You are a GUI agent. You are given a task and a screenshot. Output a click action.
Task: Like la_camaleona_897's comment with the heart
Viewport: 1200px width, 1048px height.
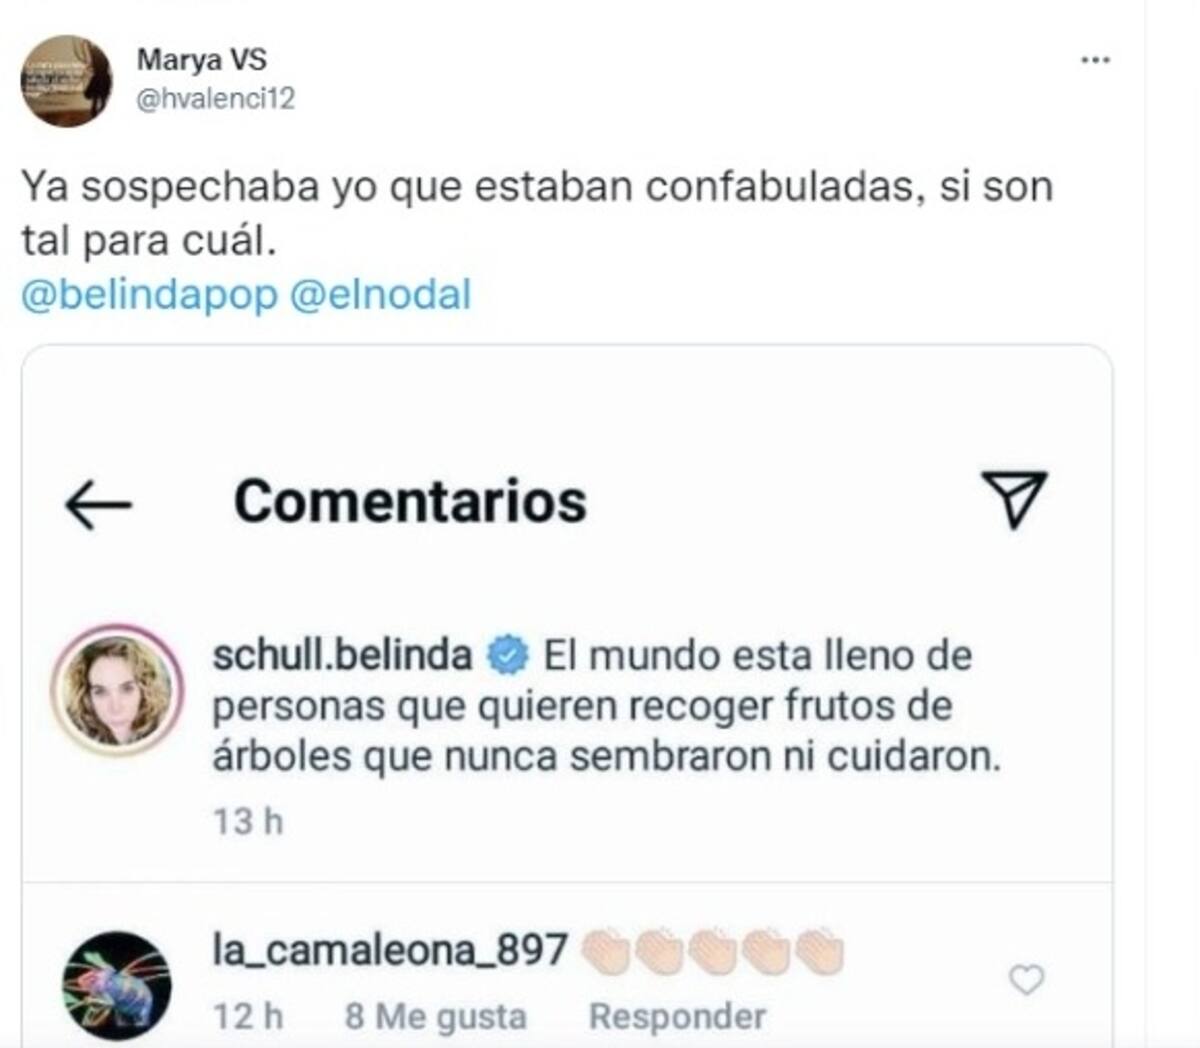click(x=1026, y=980)
